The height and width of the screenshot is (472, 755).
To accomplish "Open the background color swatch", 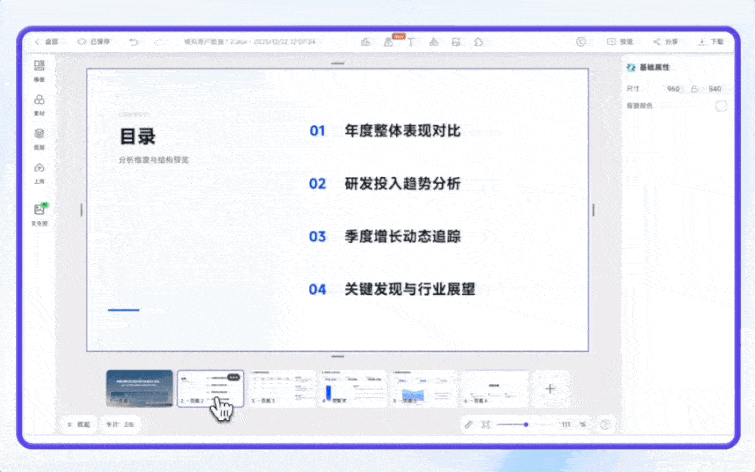I will pyautogui.click(x=721, y=106).
